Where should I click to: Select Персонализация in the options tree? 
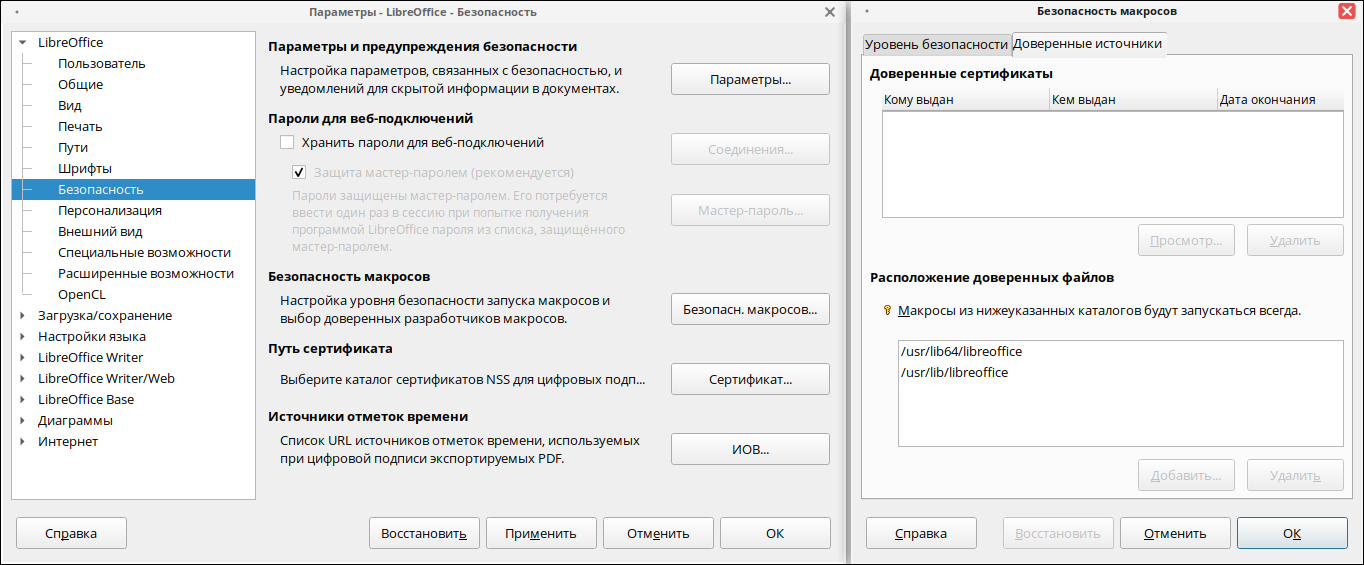110,211
